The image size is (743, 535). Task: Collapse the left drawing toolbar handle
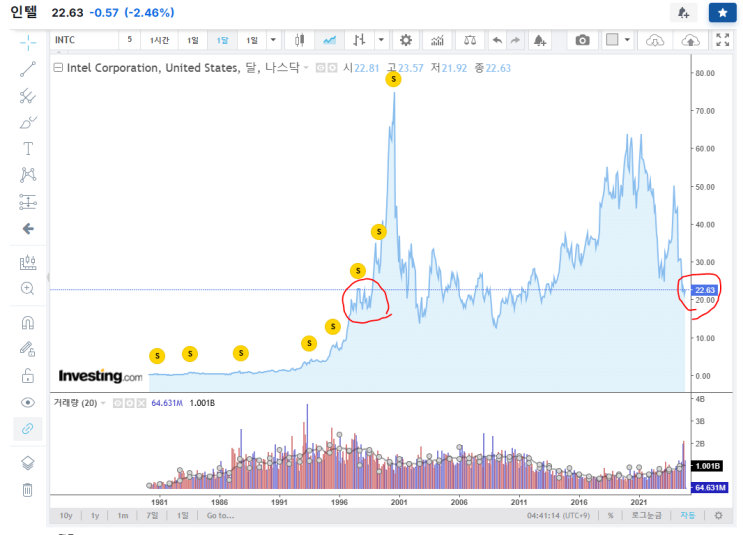coord(48,277)
